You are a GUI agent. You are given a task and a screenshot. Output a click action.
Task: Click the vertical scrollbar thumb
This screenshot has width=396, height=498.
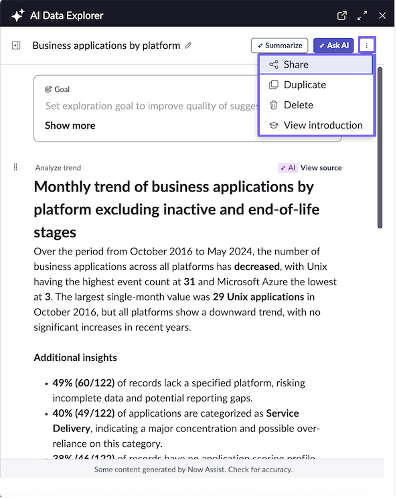click(380, 148)
